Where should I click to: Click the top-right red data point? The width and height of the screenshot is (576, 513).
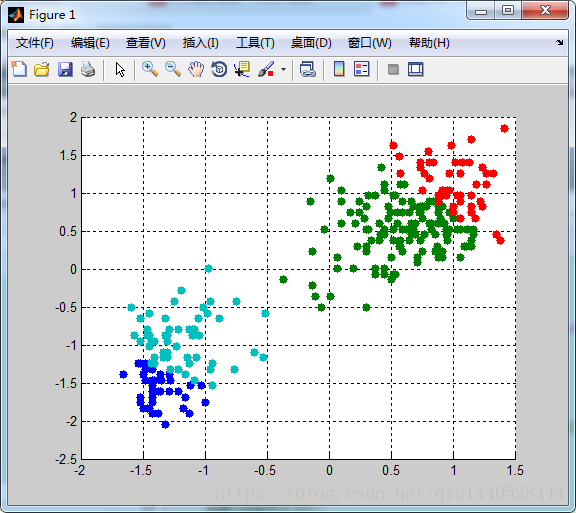pos(504,128)
